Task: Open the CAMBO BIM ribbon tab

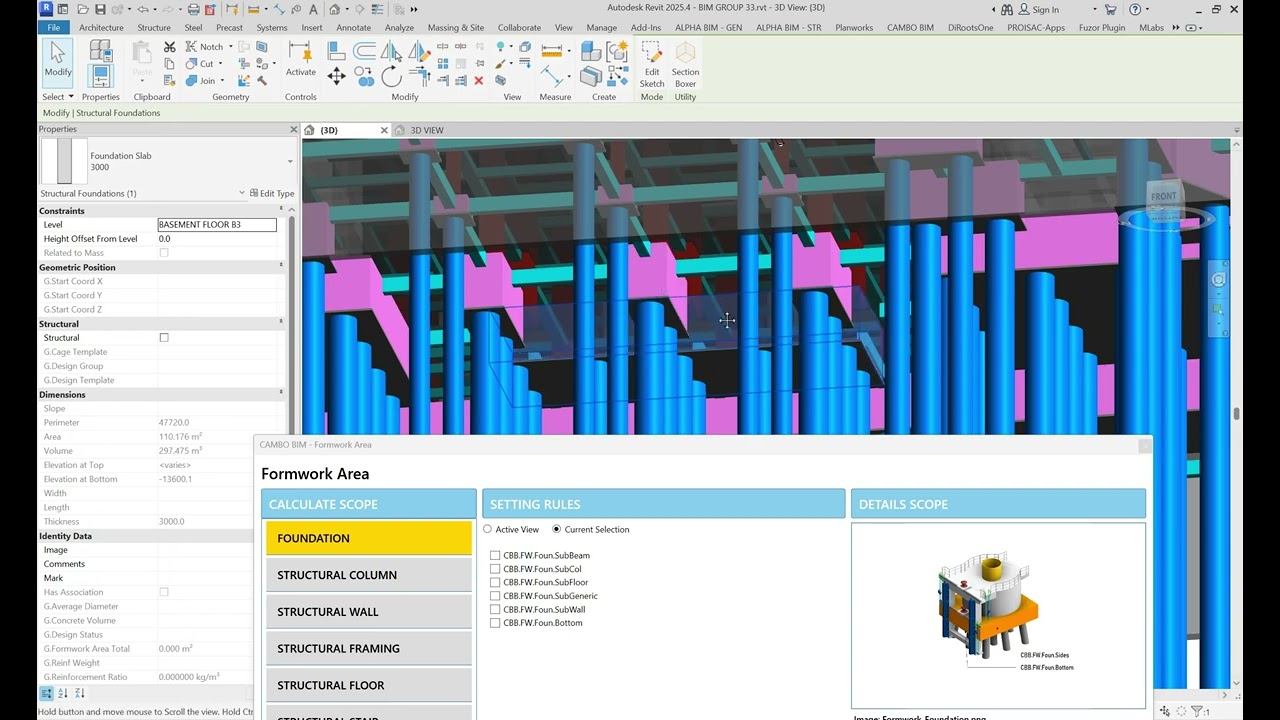Action: coord(911,28)
